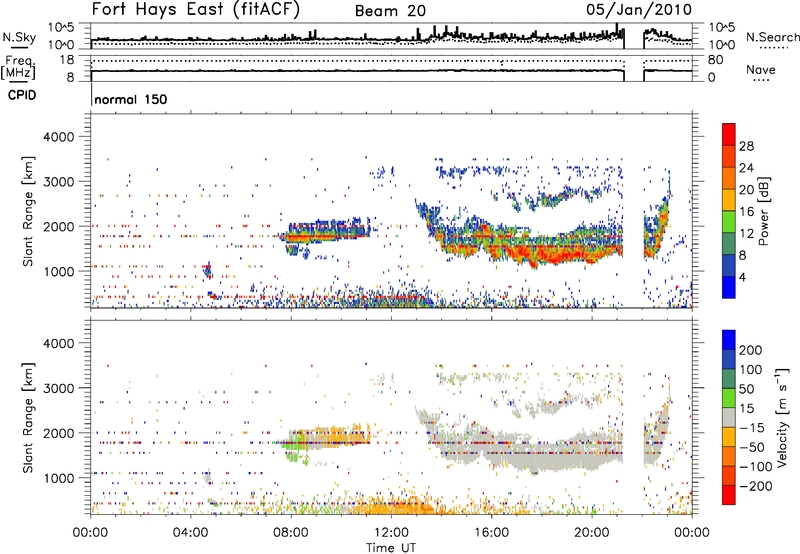Screen dimensions: 800x554
Task: Click 'Slant Range [km]' label of velocity panel
Action: [x=28, y=418]
